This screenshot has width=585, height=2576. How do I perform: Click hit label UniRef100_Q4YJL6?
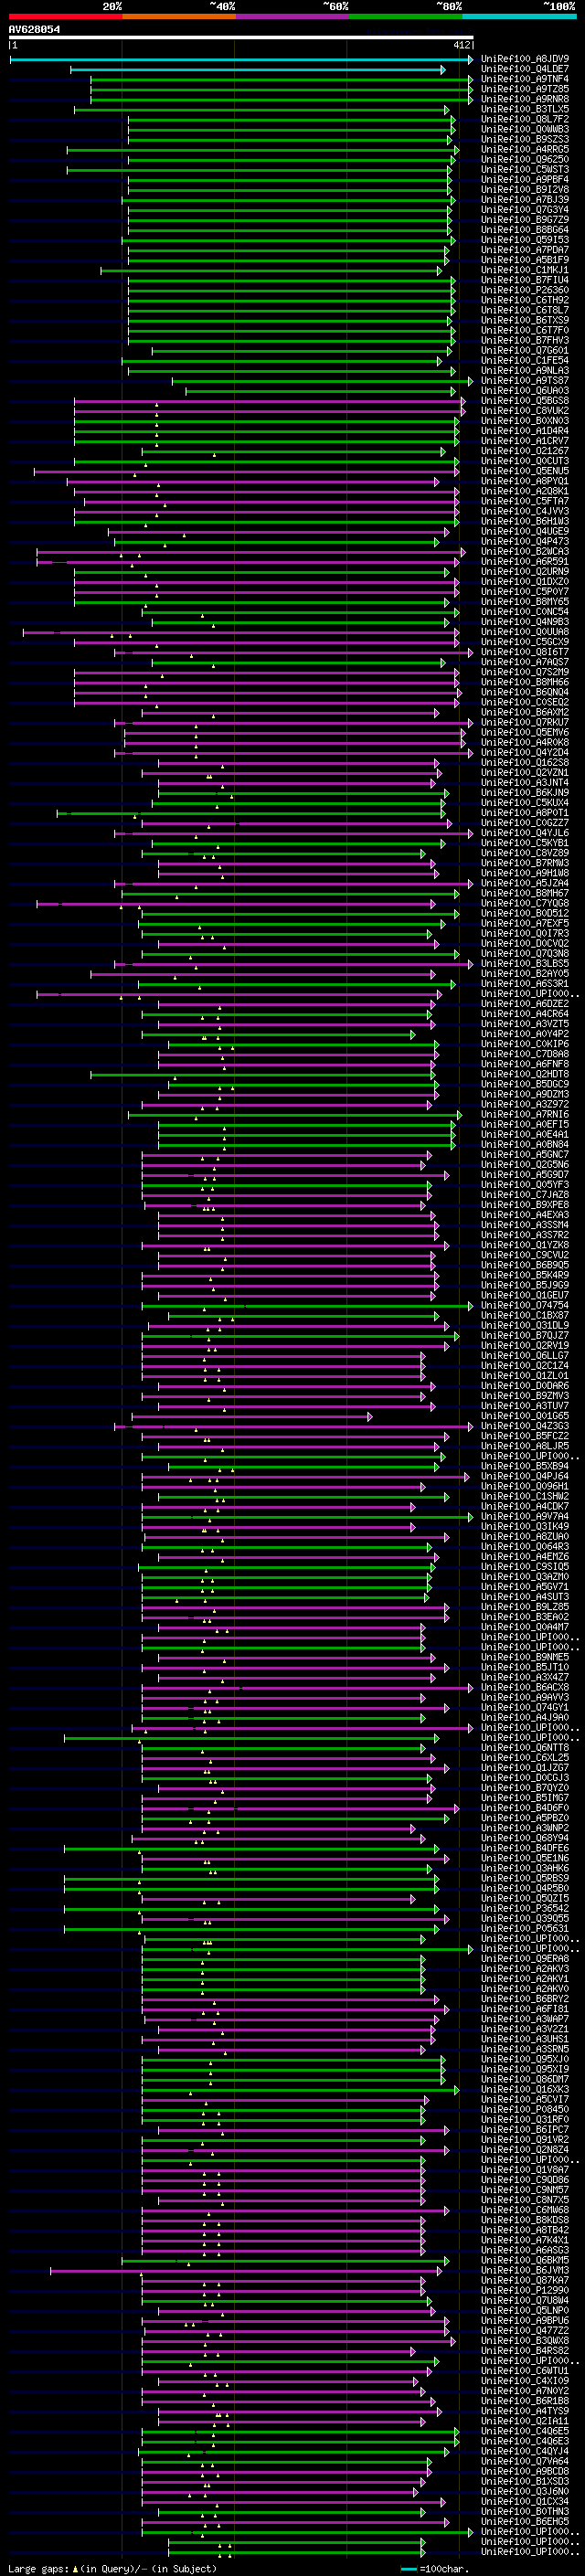point(525,833)
